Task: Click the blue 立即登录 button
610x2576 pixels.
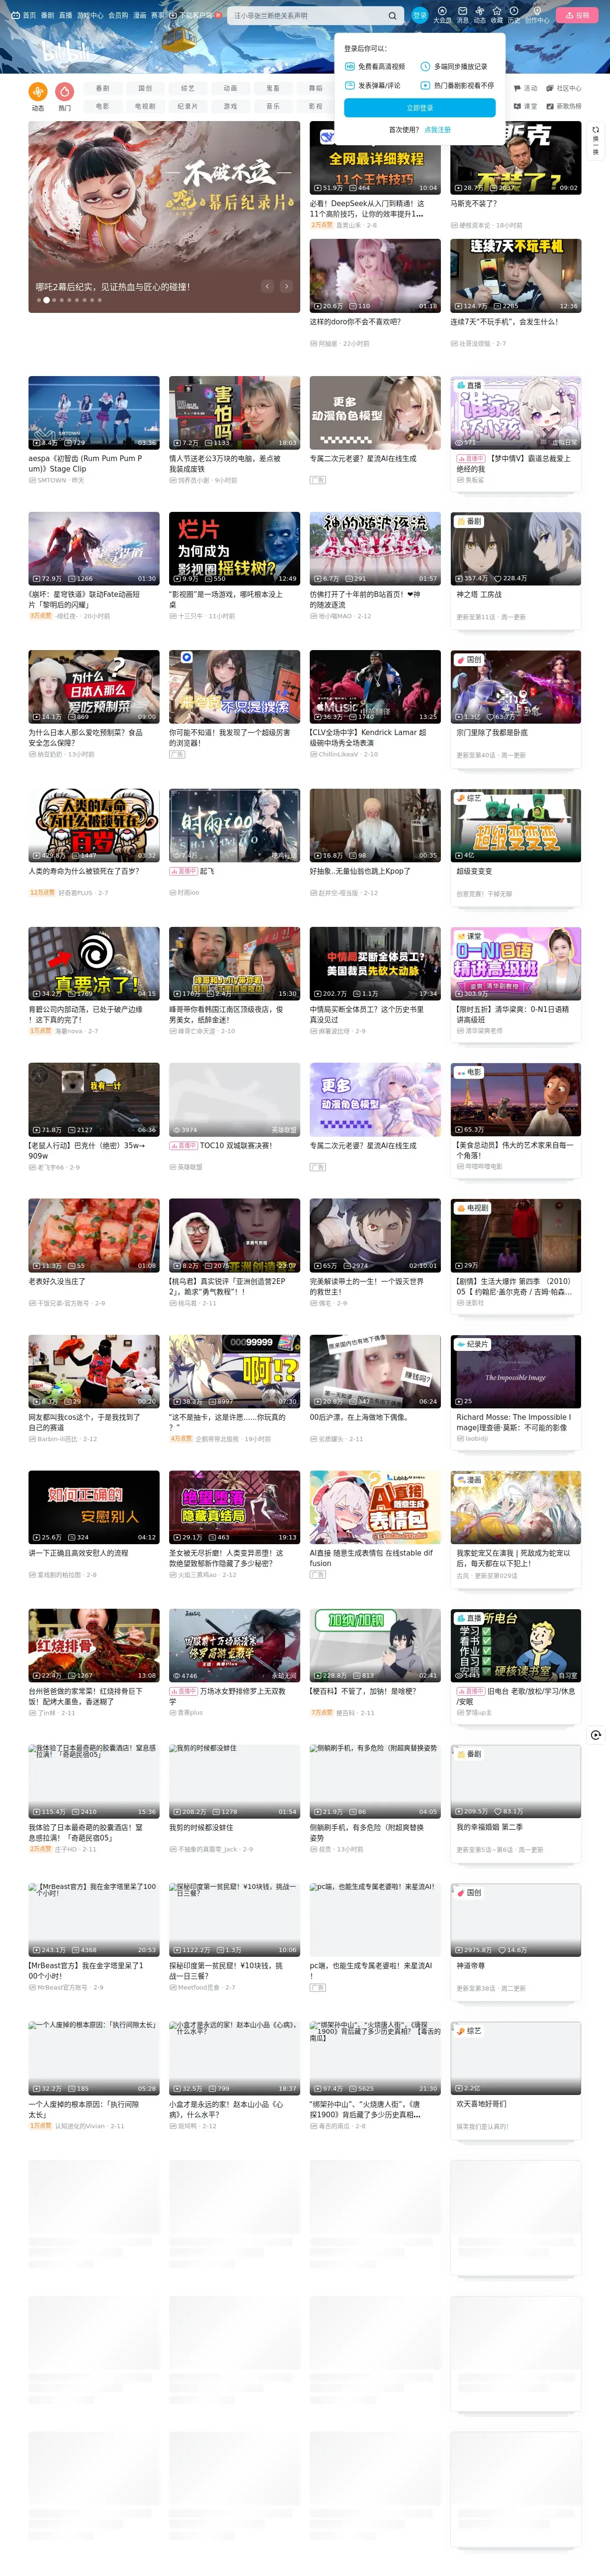Action: pos(420,108)
